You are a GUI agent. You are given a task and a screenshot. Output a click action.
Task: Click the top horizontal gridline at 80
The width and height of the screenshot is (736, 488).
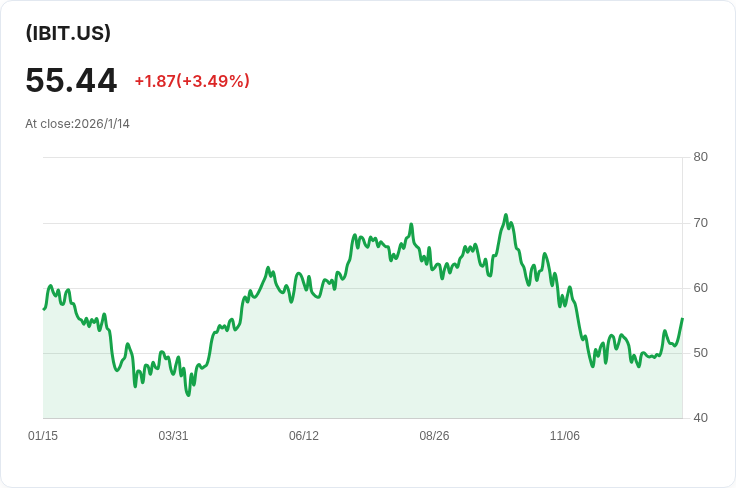360,157
